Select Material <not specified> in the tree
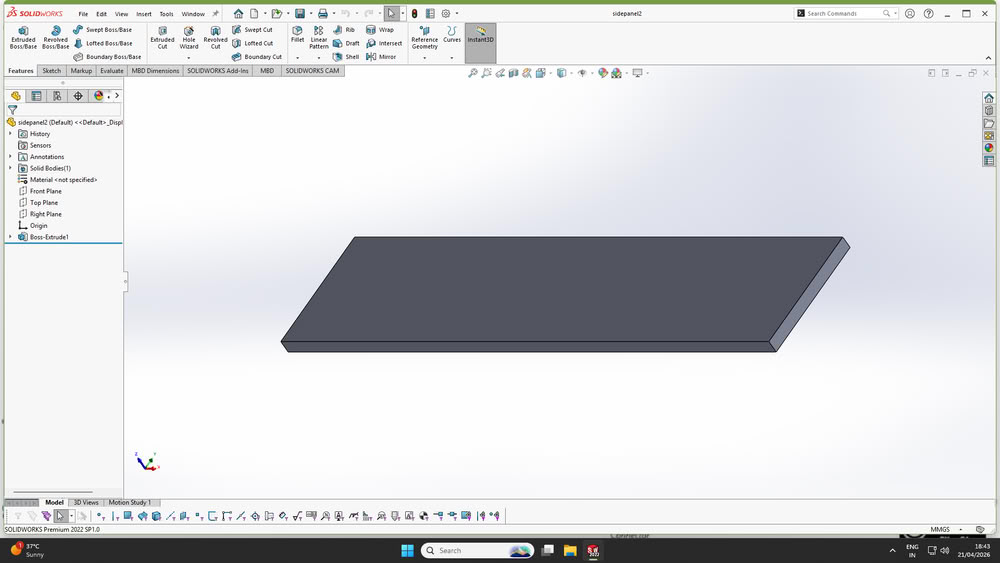Screen dimensions: 1000x563 (x=57, y=179)
